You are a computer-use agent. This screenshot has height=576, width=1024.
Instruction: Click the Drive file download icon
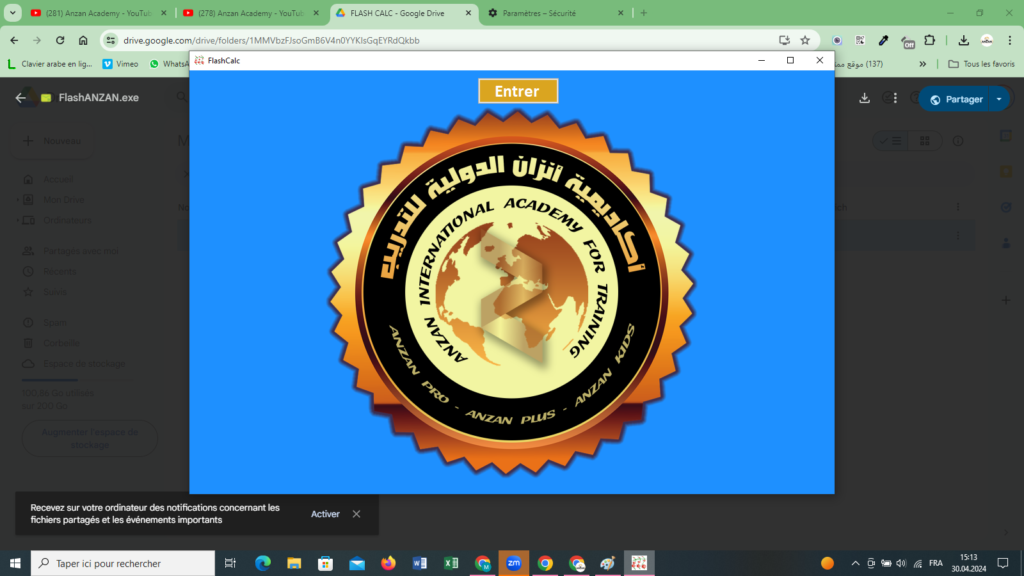tap(865, 98)
